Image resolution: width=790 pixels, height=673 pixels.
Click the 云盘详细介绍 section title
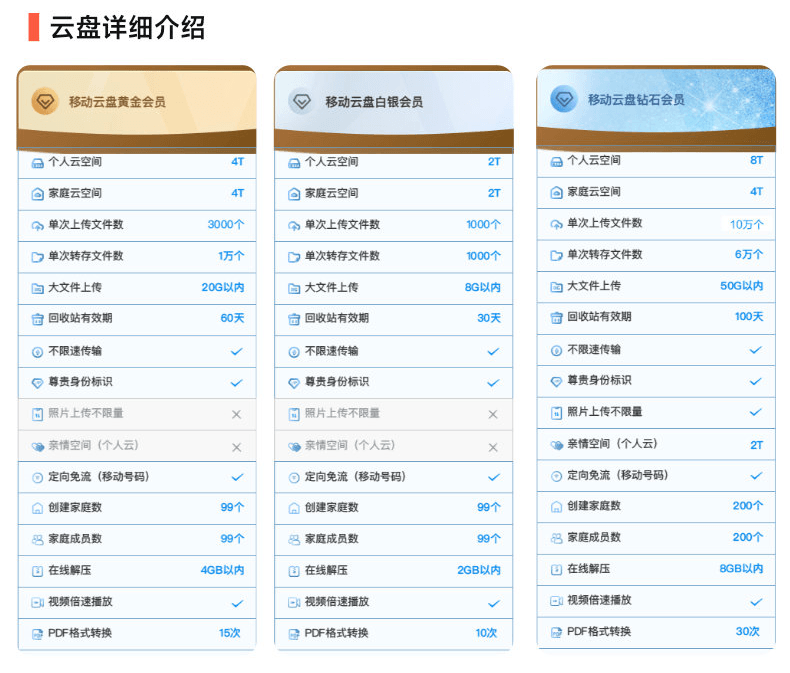[x=127, y=28]
